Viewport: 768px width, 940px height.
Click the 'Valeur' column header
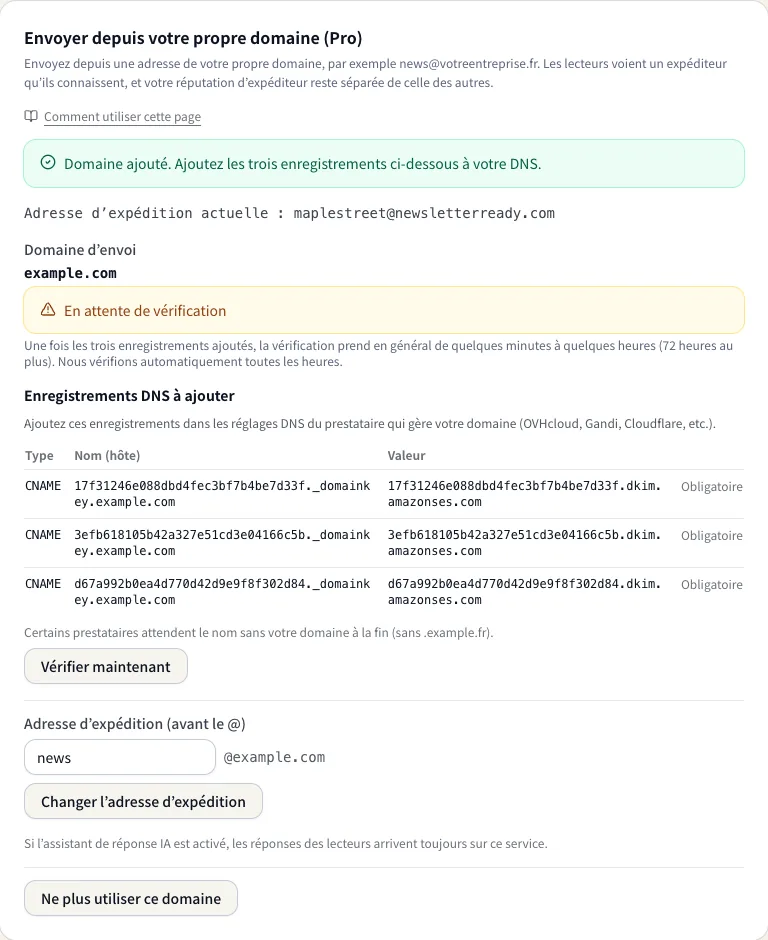pyautogui.click(x=406, y=456)
